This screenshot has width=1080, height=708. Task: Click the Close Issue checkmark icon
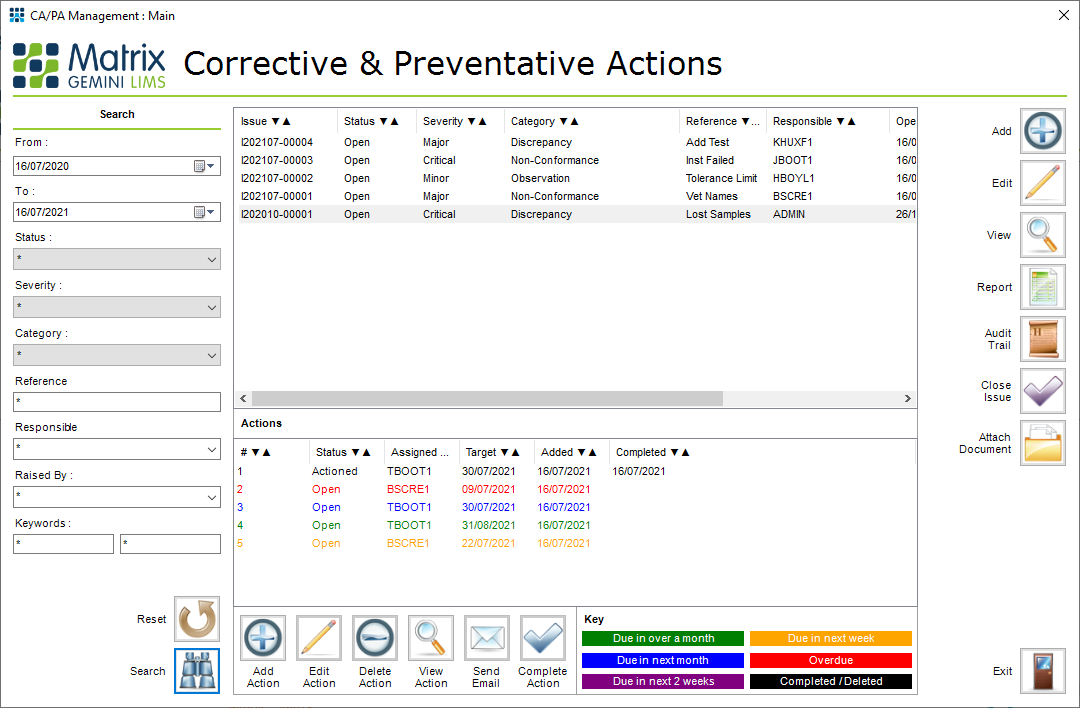[x=1042, y=391]
